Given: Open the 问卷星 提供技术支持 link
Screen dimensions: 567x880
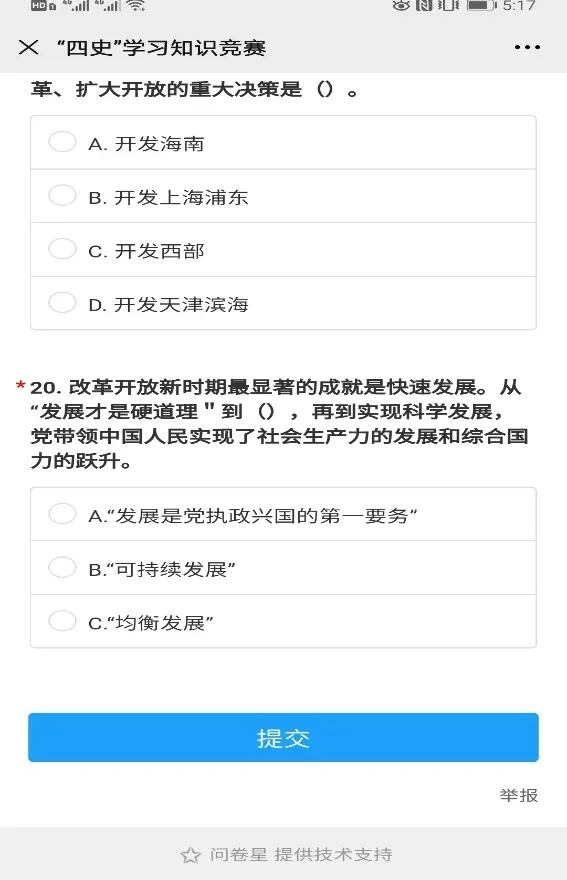Looking at the screenshot, I should point(301,855).
